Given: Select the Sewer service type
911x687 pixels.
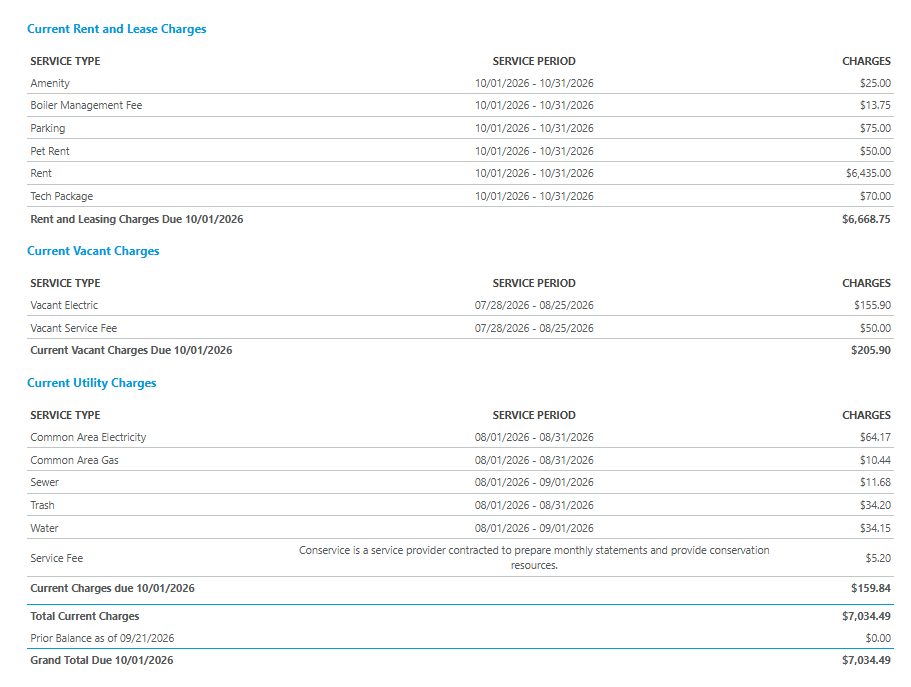Looking at the screenshot, I should click(x=44, y=482).
